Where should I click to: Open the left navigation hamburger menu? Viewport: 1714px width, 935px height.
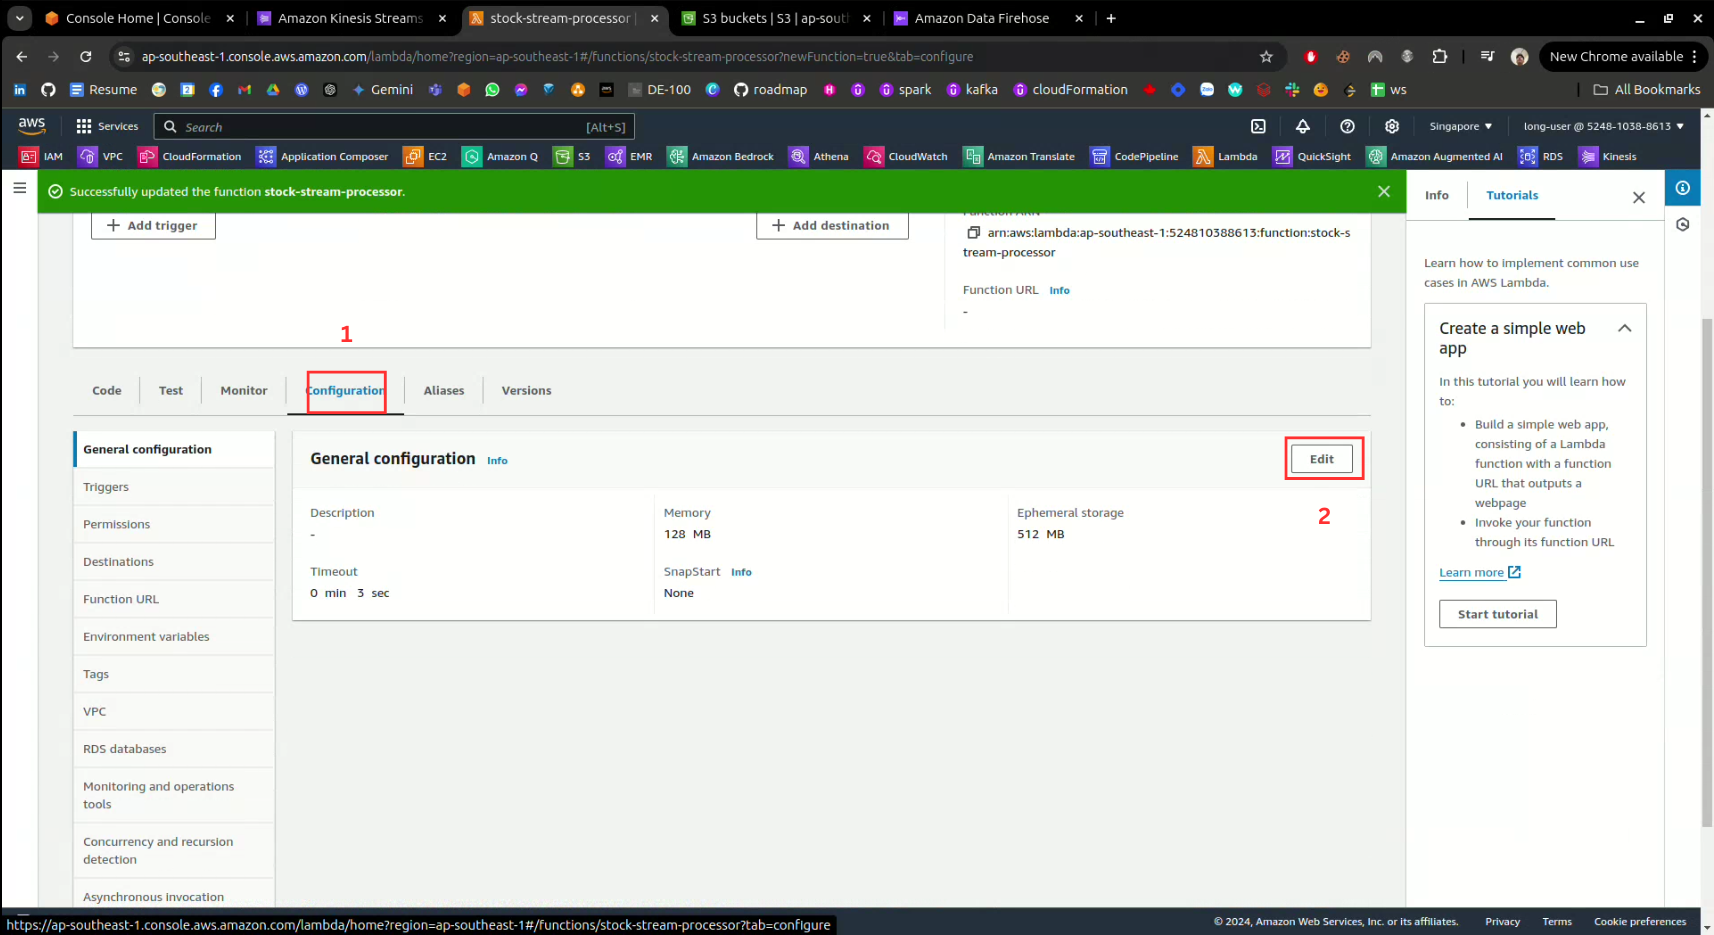point(19,188)
